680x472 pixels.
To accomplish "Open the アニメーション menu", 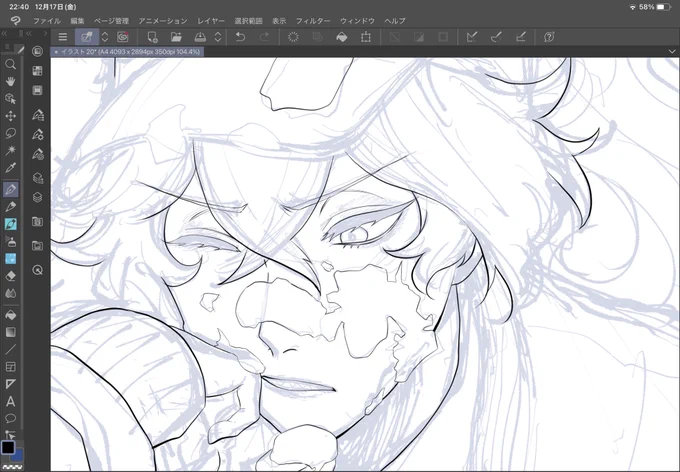I will pyautogui.click(x=163, y=21).
